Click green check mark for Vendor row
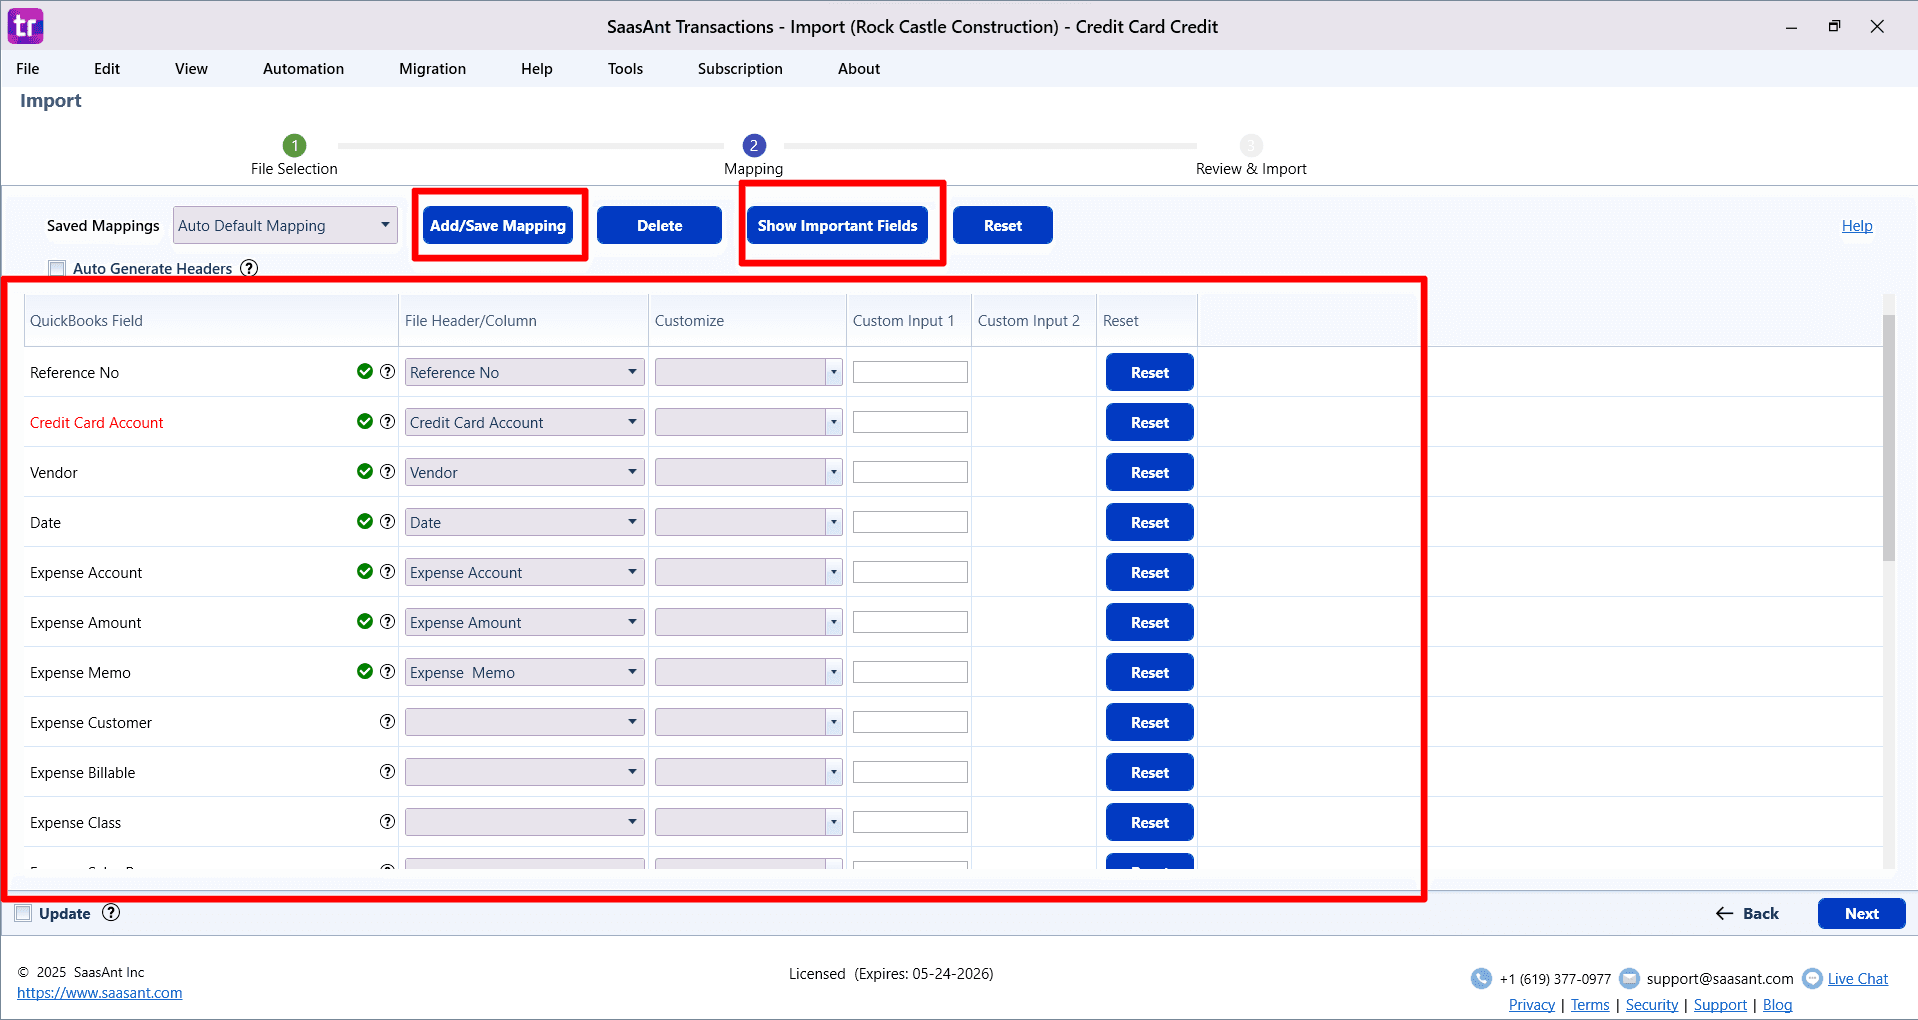This screenshot has width=1918, height=1020. coord(365,472)
